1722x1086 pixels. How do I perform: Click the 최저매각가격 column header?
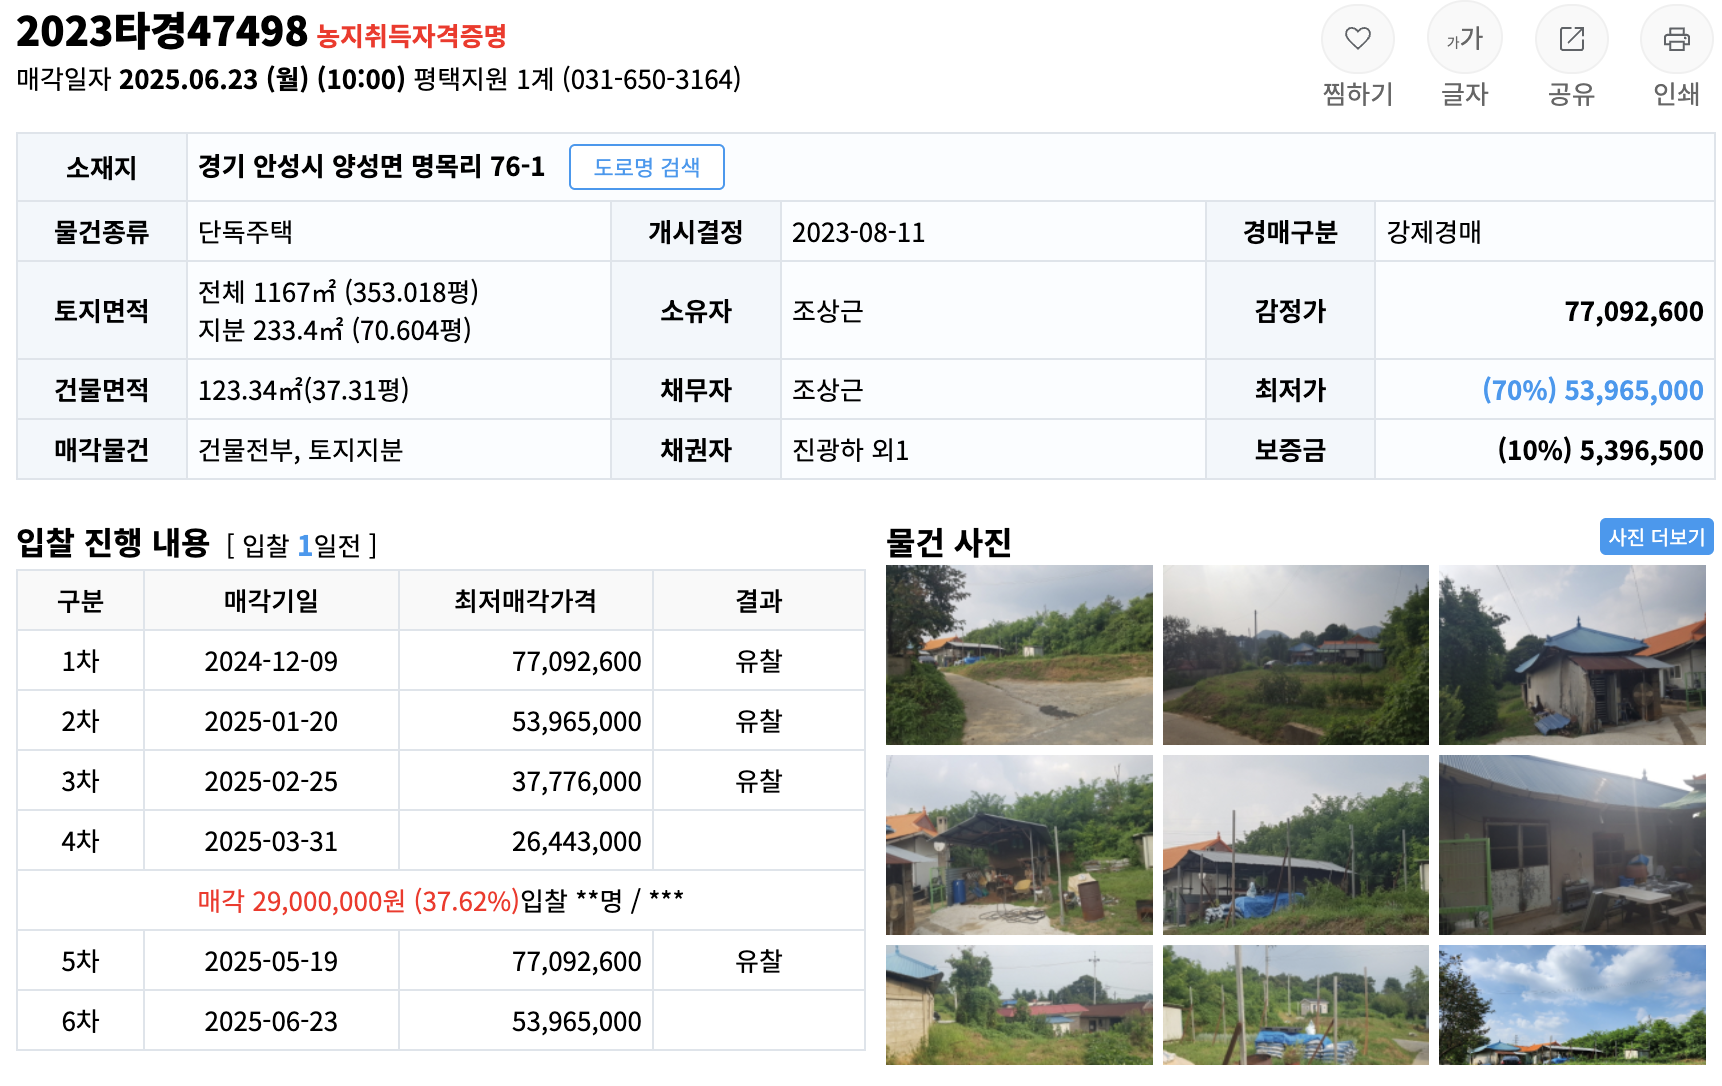[525, 601]
